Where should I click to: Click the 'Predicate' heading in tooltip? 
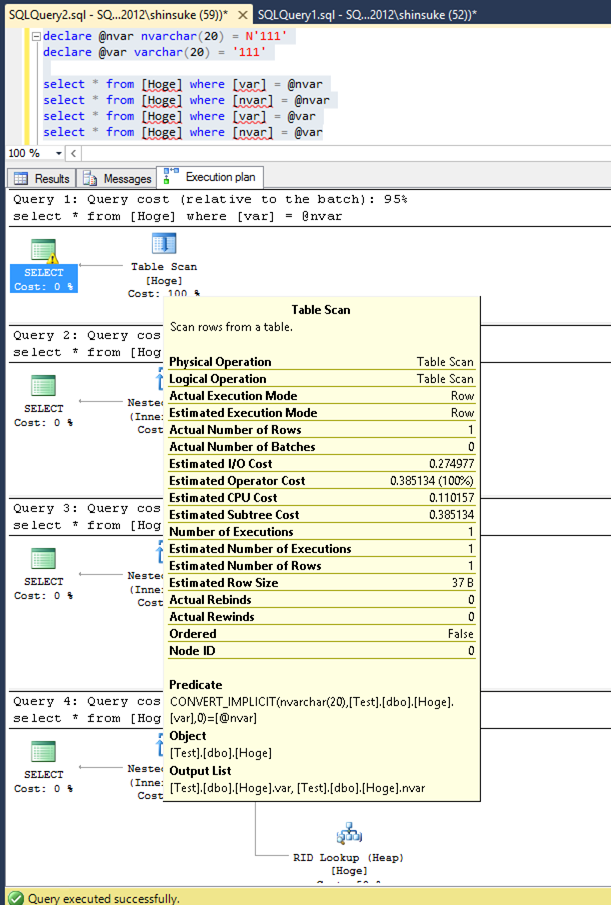(196, 685)
